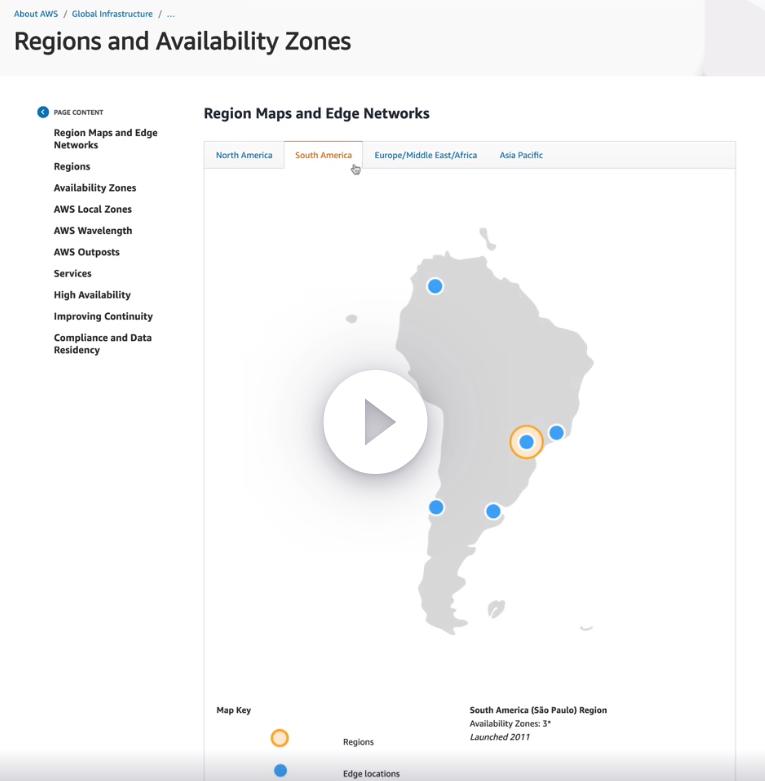Click the Launched 2011 text
Image resolution: width=765 pixels, height=781 pixels.
click(x=500, y=737)
